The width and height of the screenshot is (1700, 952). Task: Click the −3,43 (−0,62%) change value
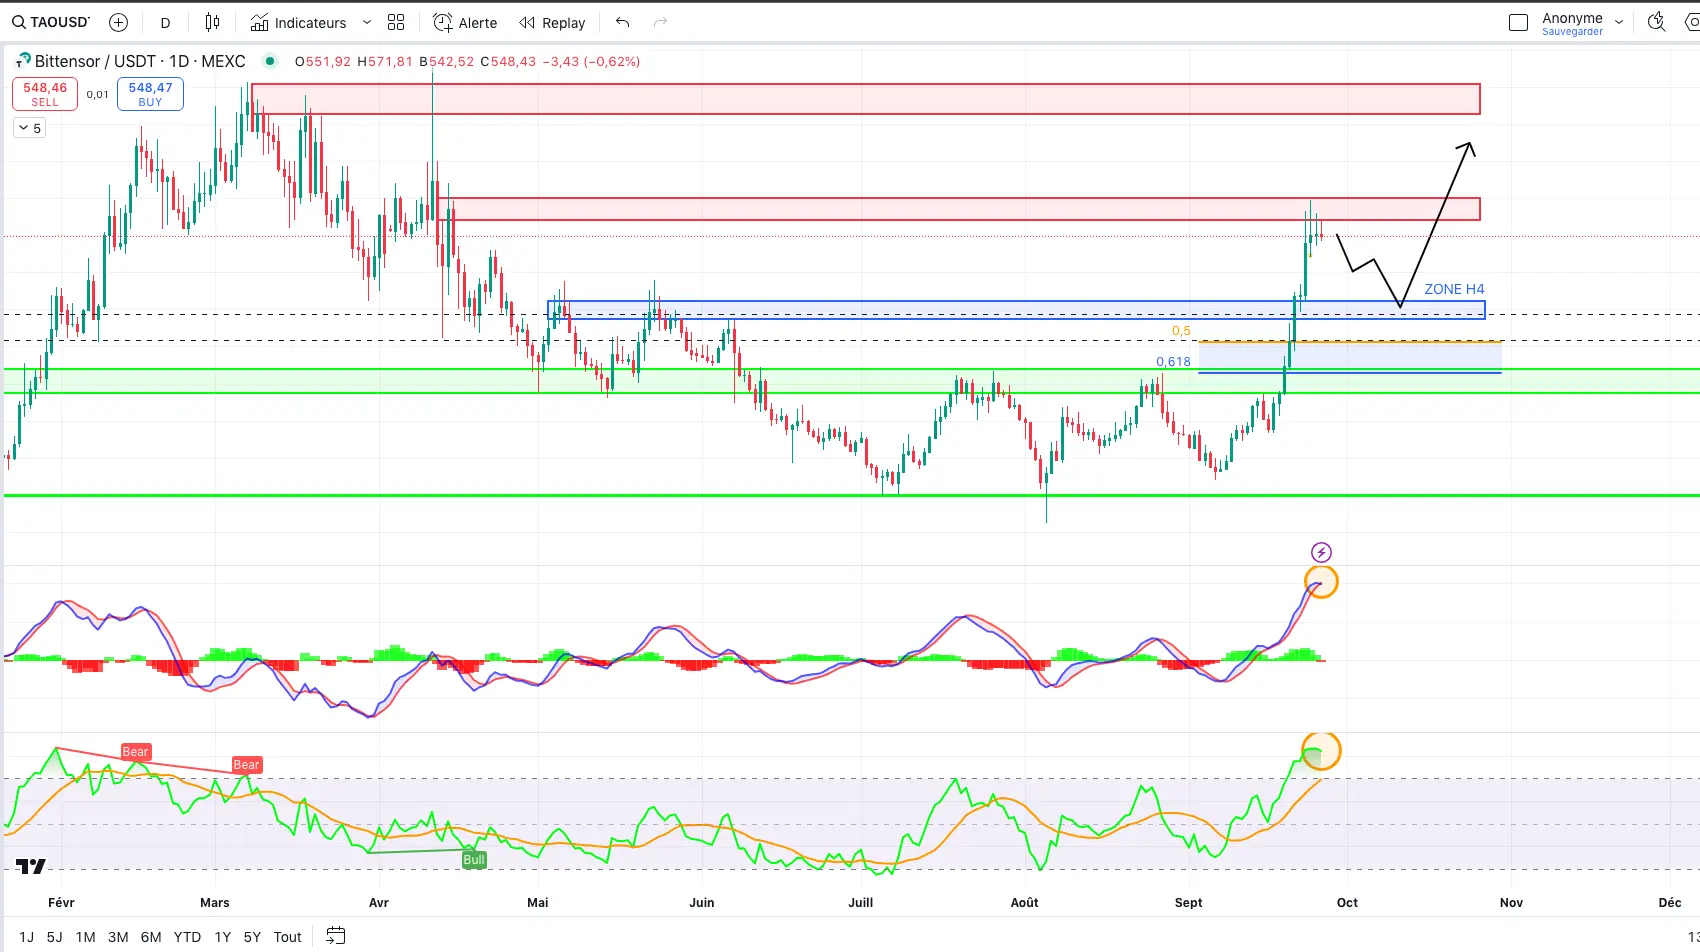[x=591, y=61]
